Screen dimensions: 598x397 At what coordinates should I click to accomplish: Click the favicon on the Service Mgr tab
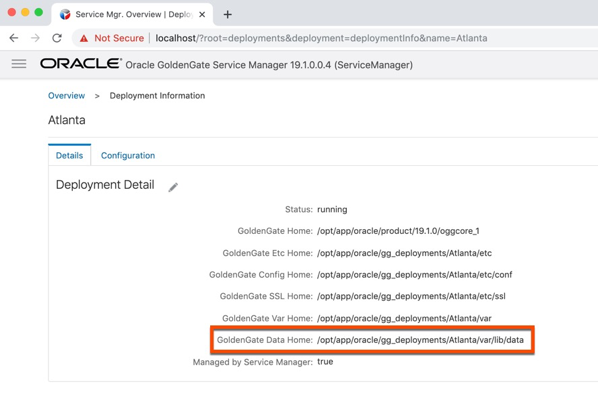(65, 14)
